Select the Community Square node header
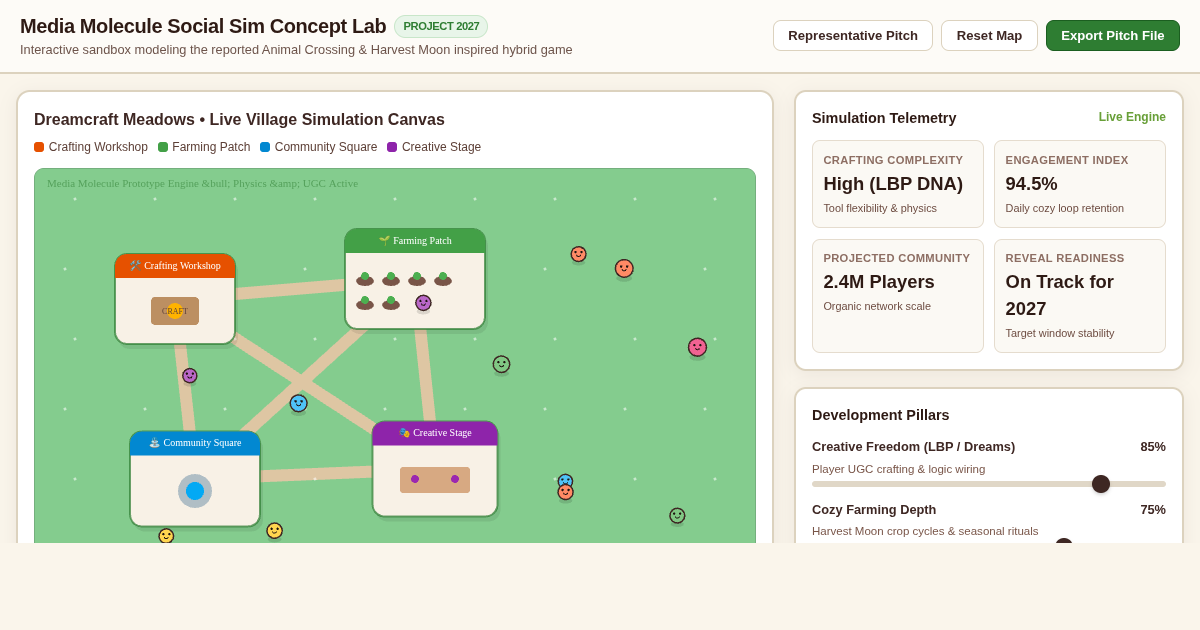1200x630 pixels. tap(195, 443)
